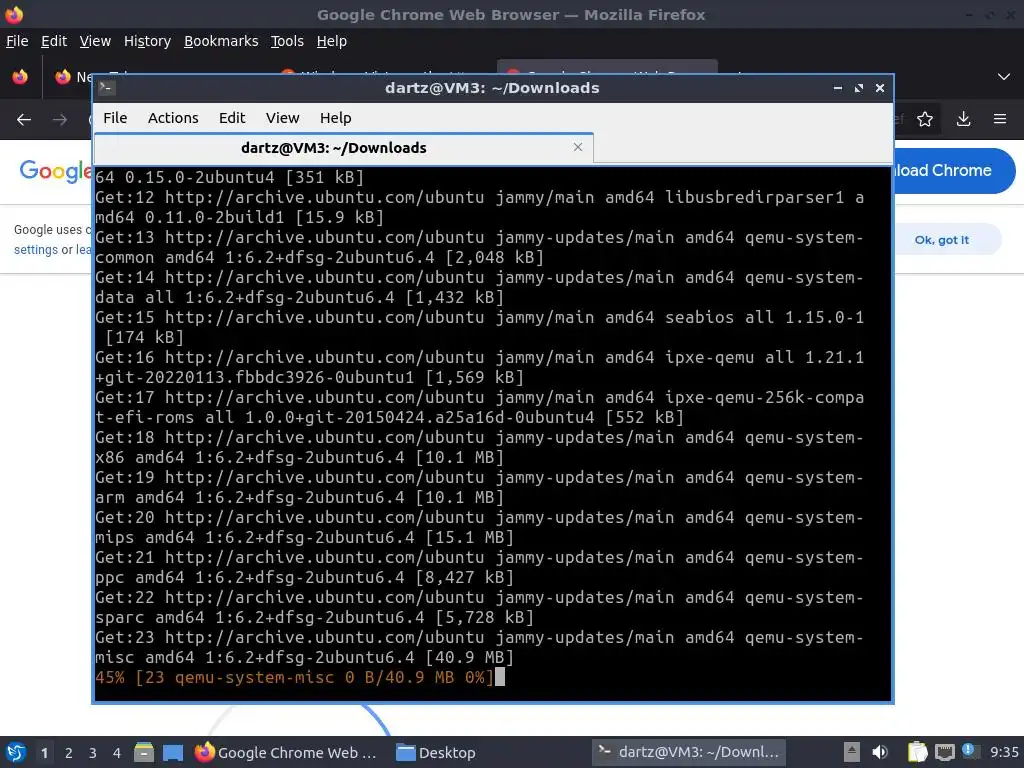
Task: Open the terminal Help menu
Action: pos(336,118)
